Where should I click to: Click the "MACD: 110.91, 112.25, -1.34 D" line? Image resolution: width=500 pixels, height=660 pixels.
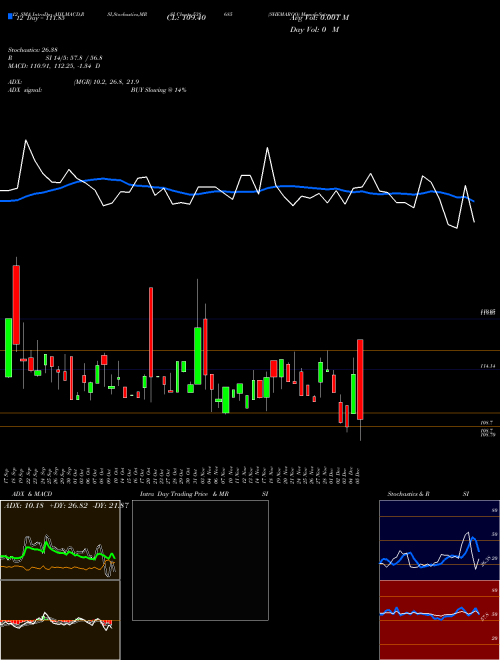point(54,66)
